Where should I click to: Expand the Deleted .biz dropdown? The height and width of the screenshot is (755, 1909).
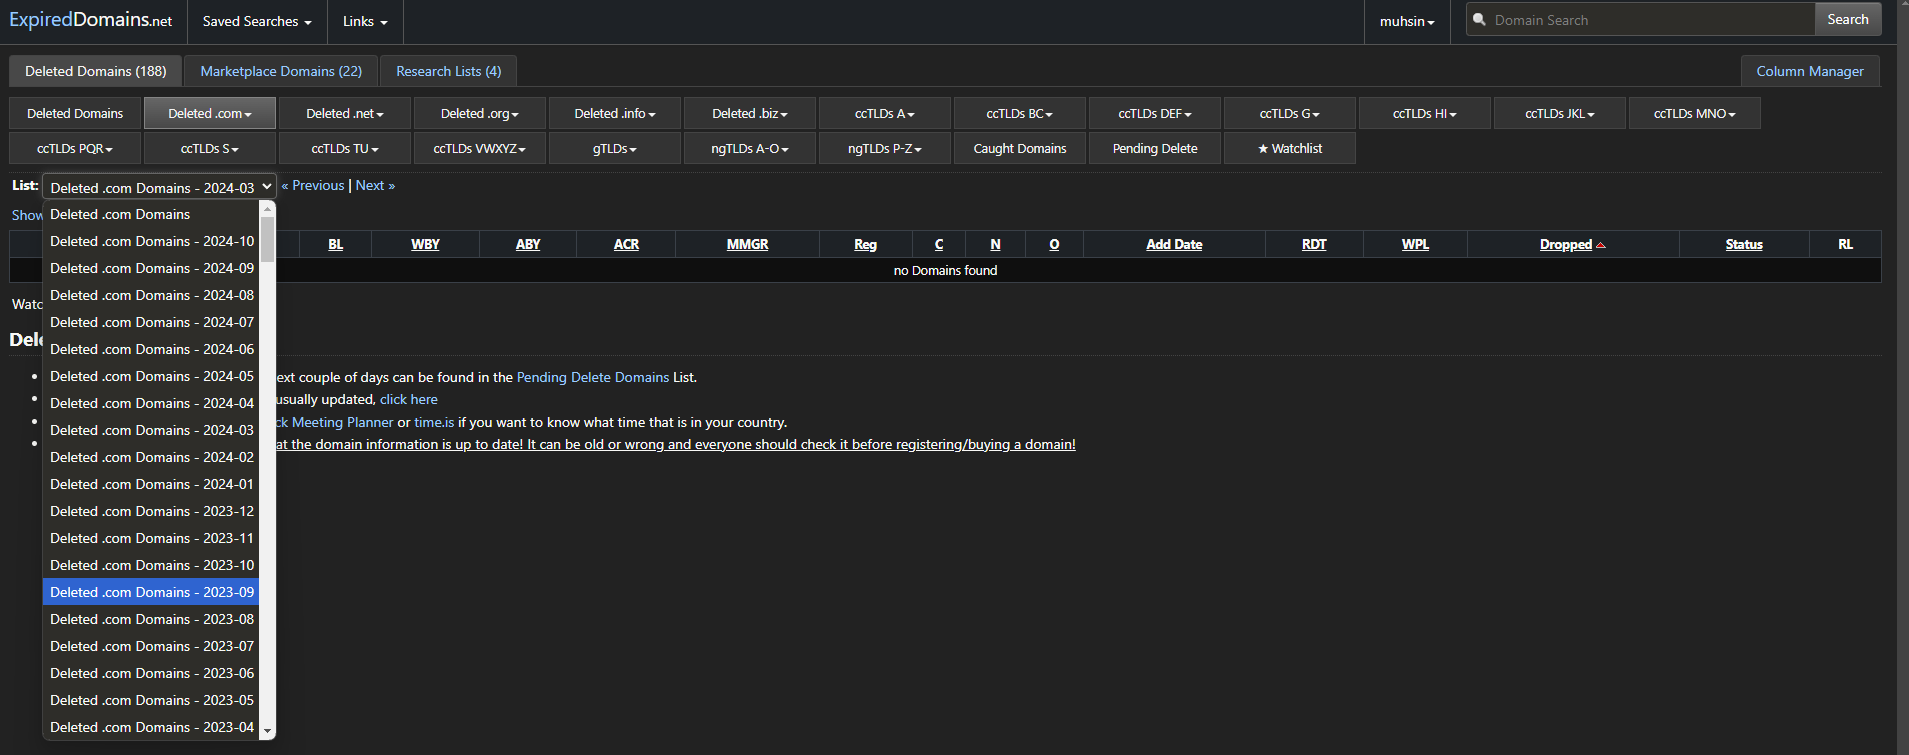(750, 113)
